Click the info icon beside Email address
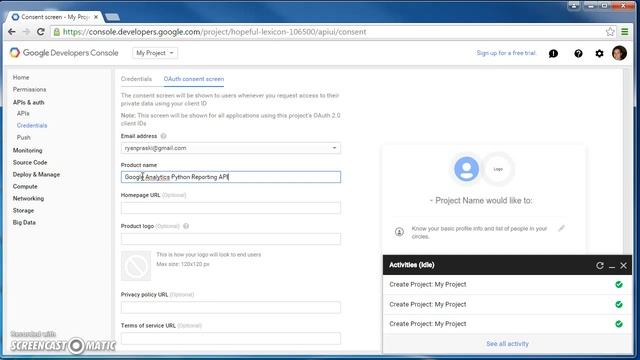This screenshot has width=640, height=360. [163, 136]
